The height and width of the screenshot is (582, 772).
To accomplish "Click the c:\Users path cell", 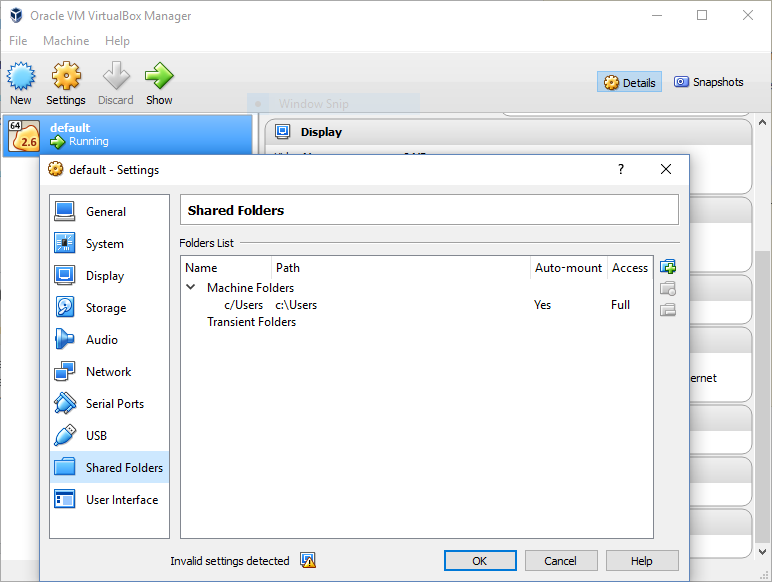I will 296,305.
